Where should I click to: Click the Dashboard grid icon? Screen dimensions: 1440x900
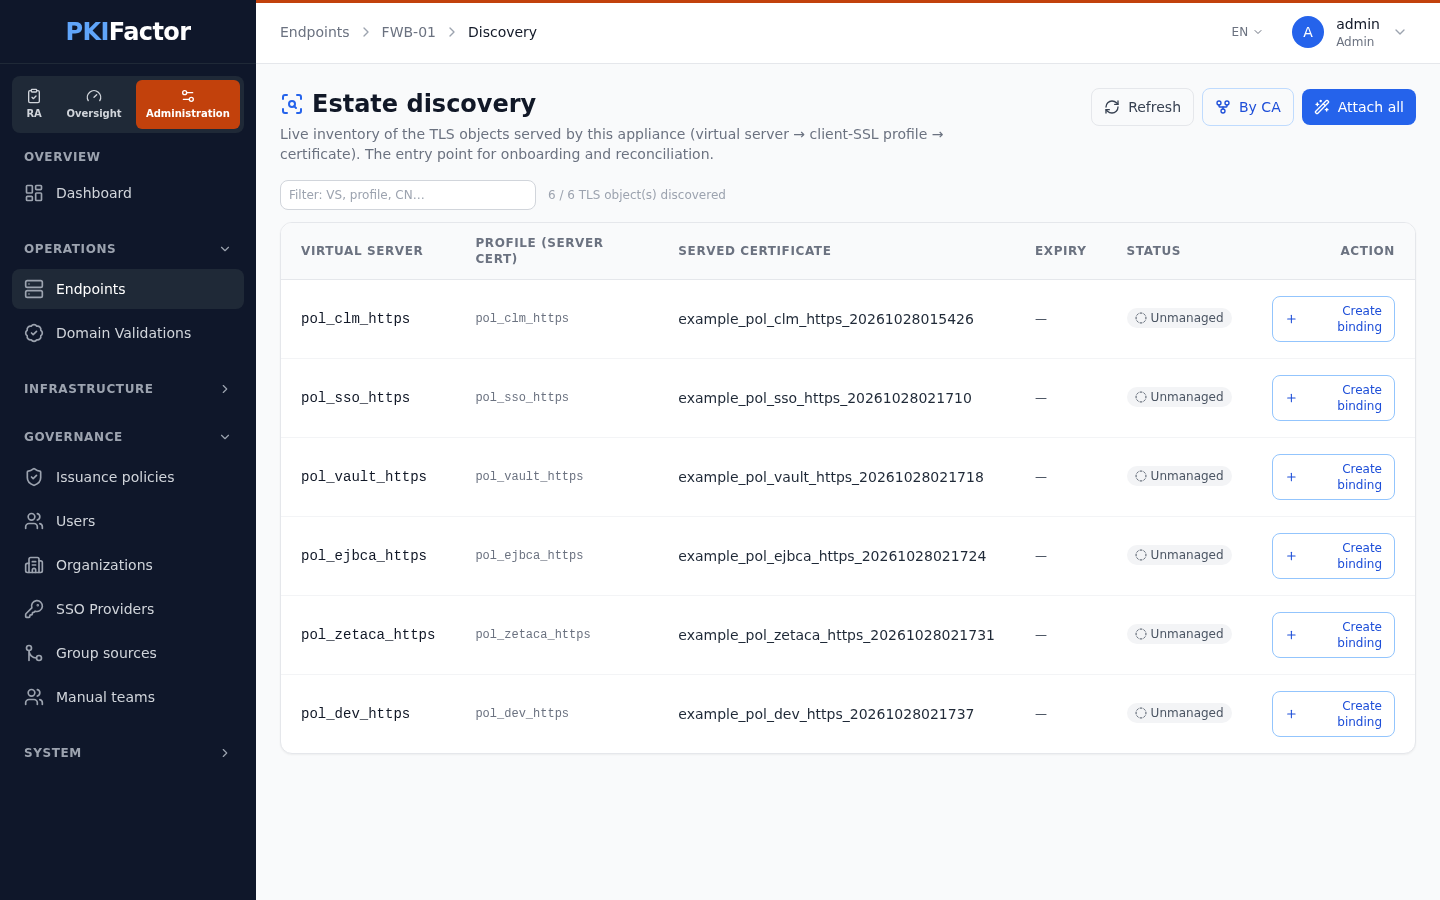(x=34, y=193)
